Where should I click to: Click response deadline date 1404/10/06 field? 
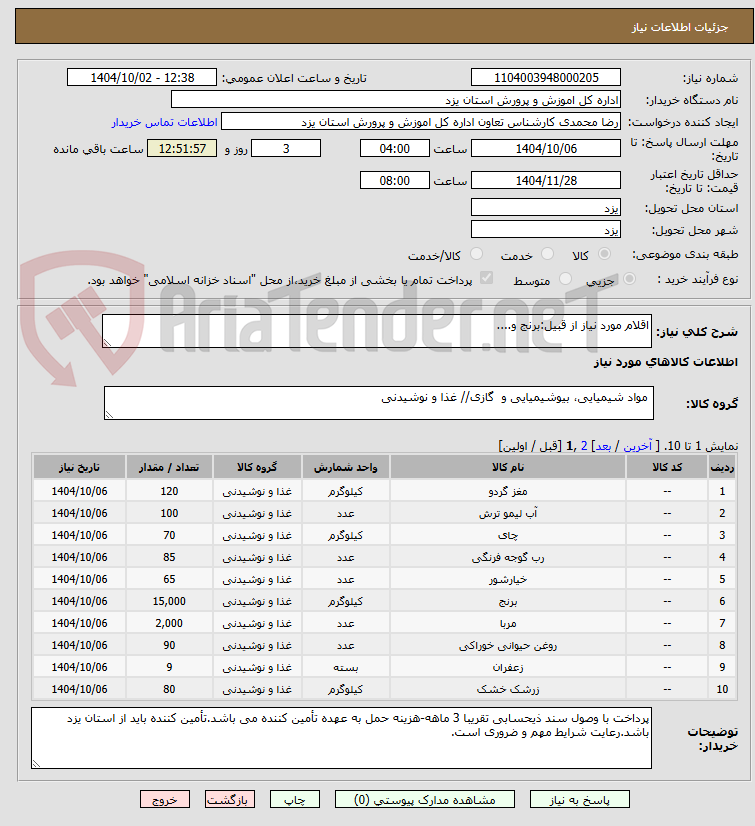pos(546,149)
